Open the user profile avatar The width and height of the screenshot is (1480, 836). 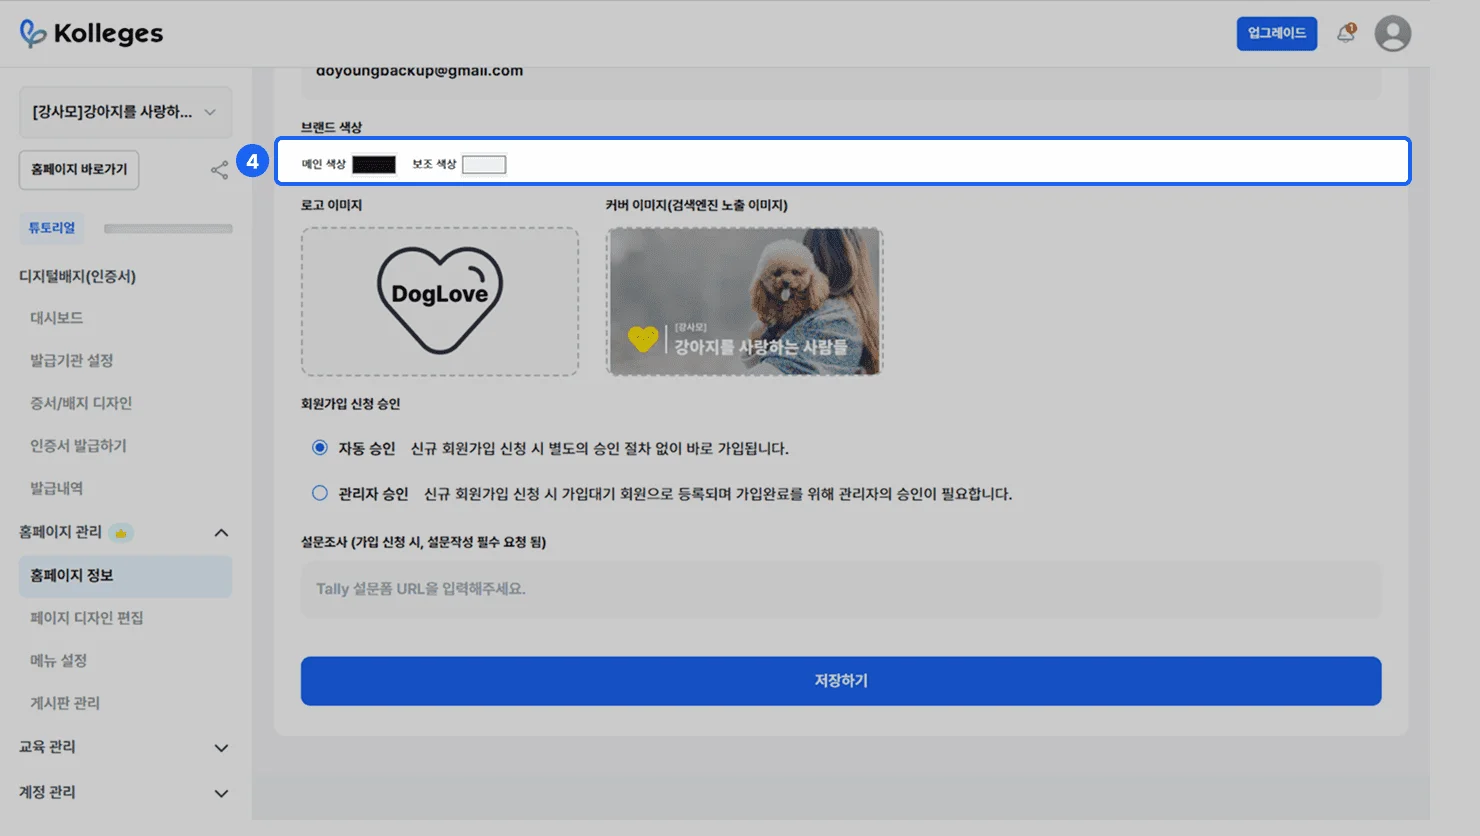(x=1392, y=34)
